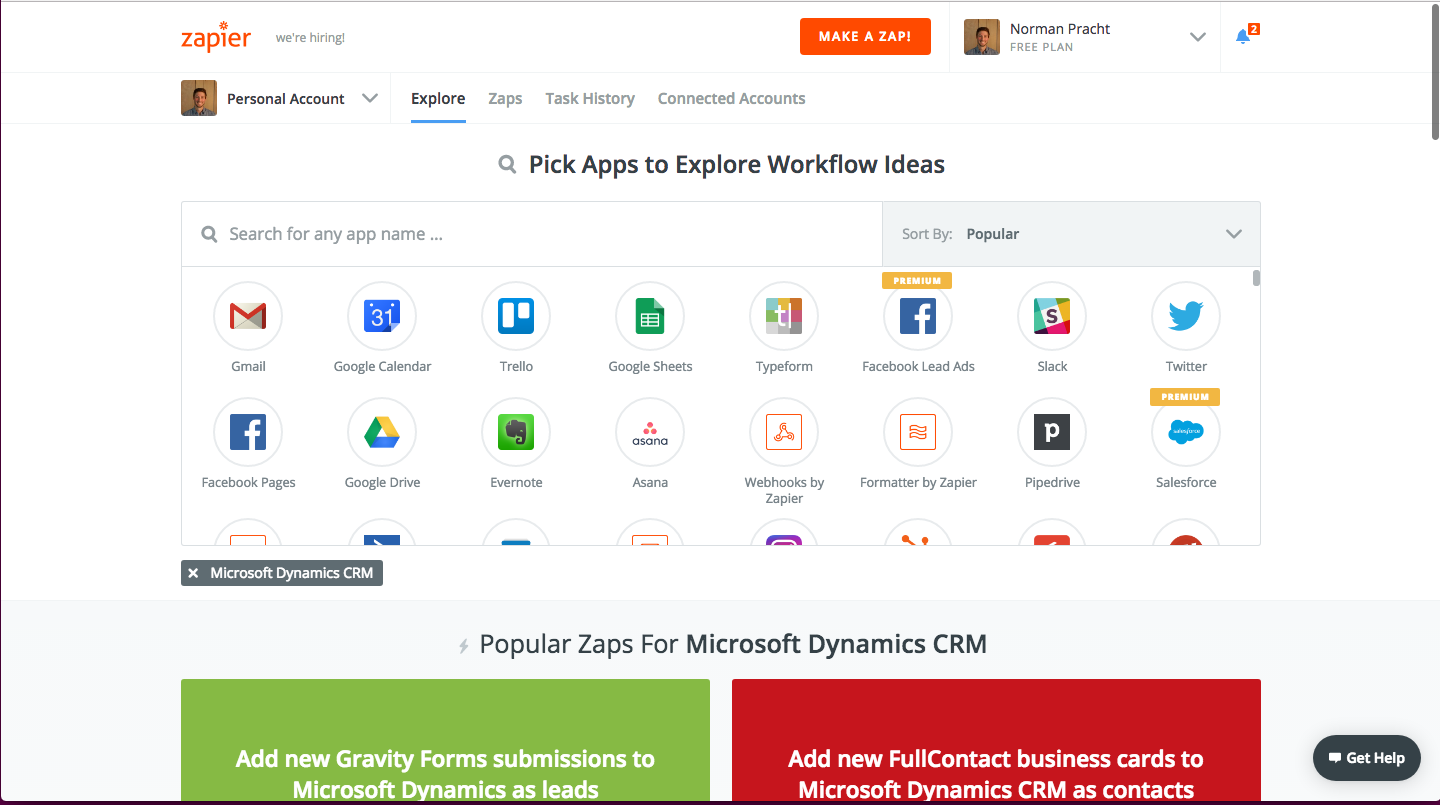Click the FREE PLAN text
Screen dimensions: 1440x805
tap(1041, 47)
